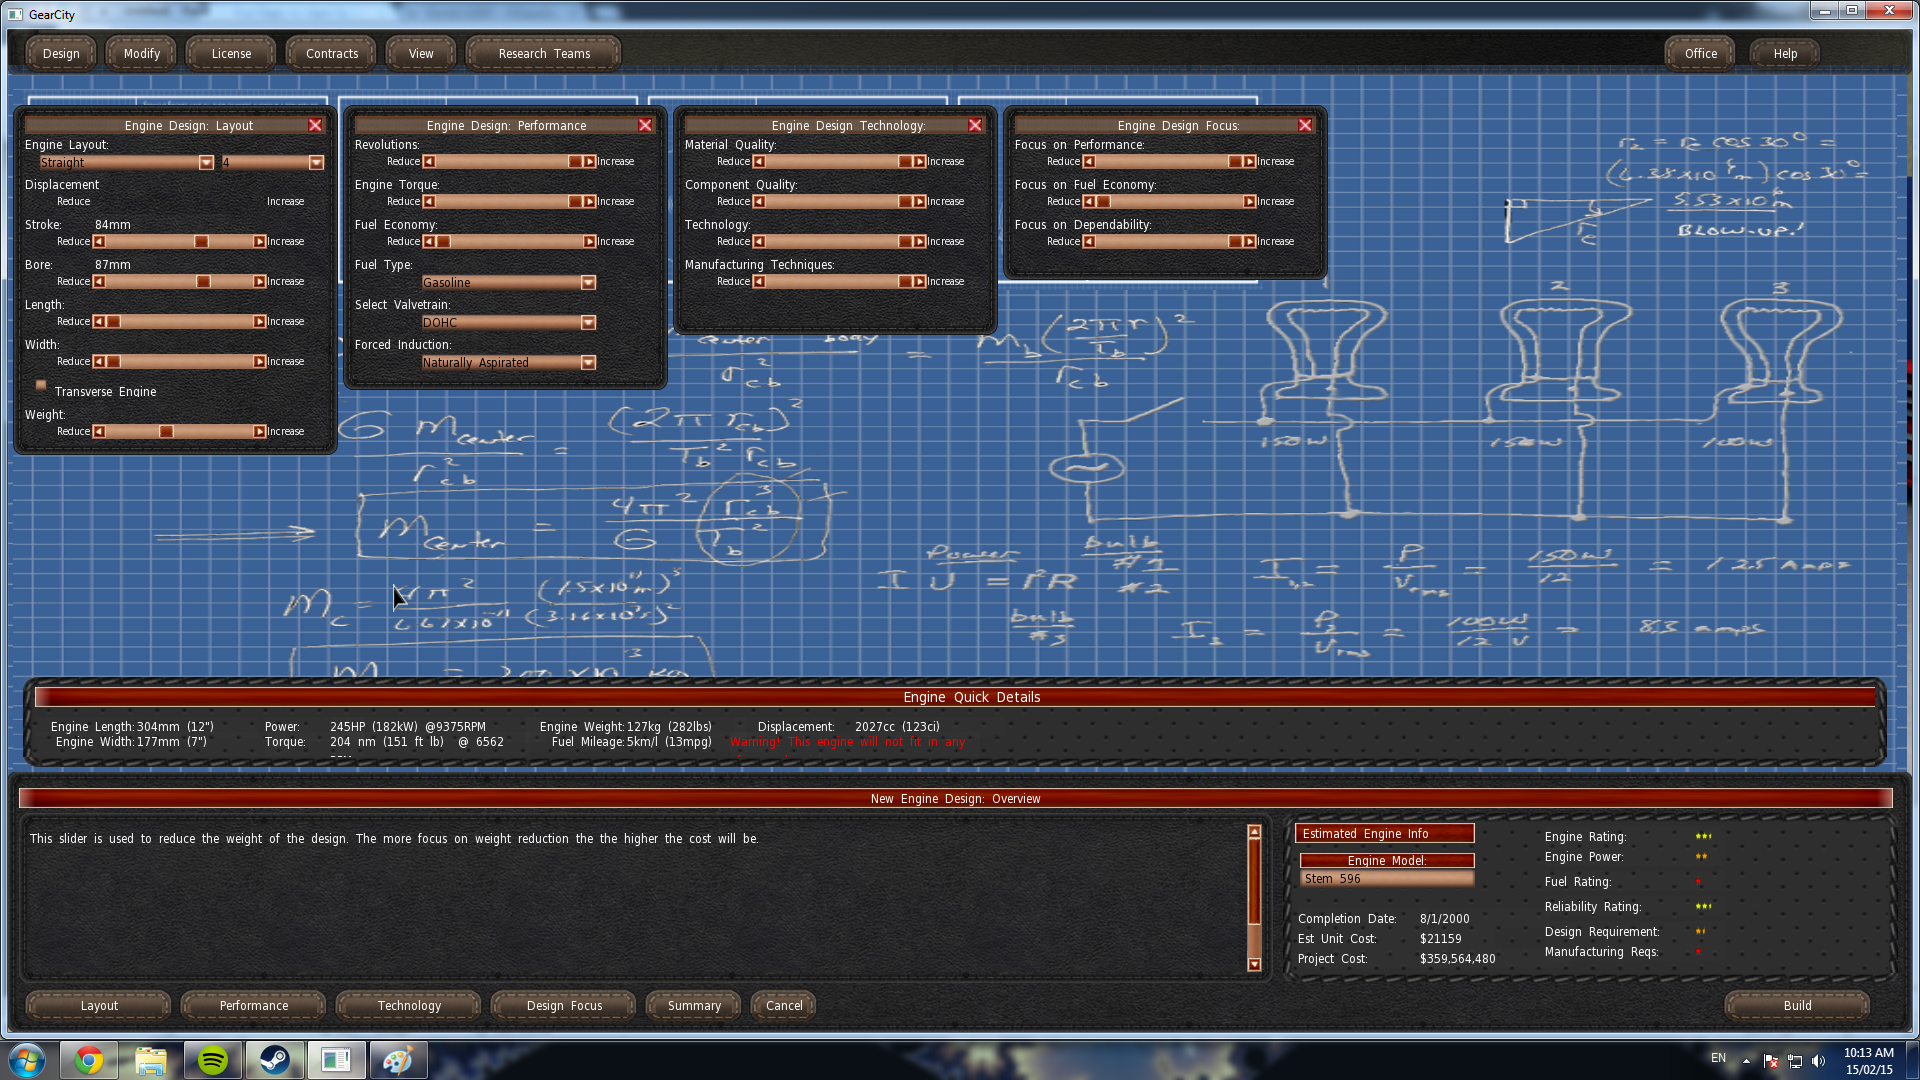
Task: Open Steam from the taskbar
Action: pyautogui.click(x=274, y=1060)
